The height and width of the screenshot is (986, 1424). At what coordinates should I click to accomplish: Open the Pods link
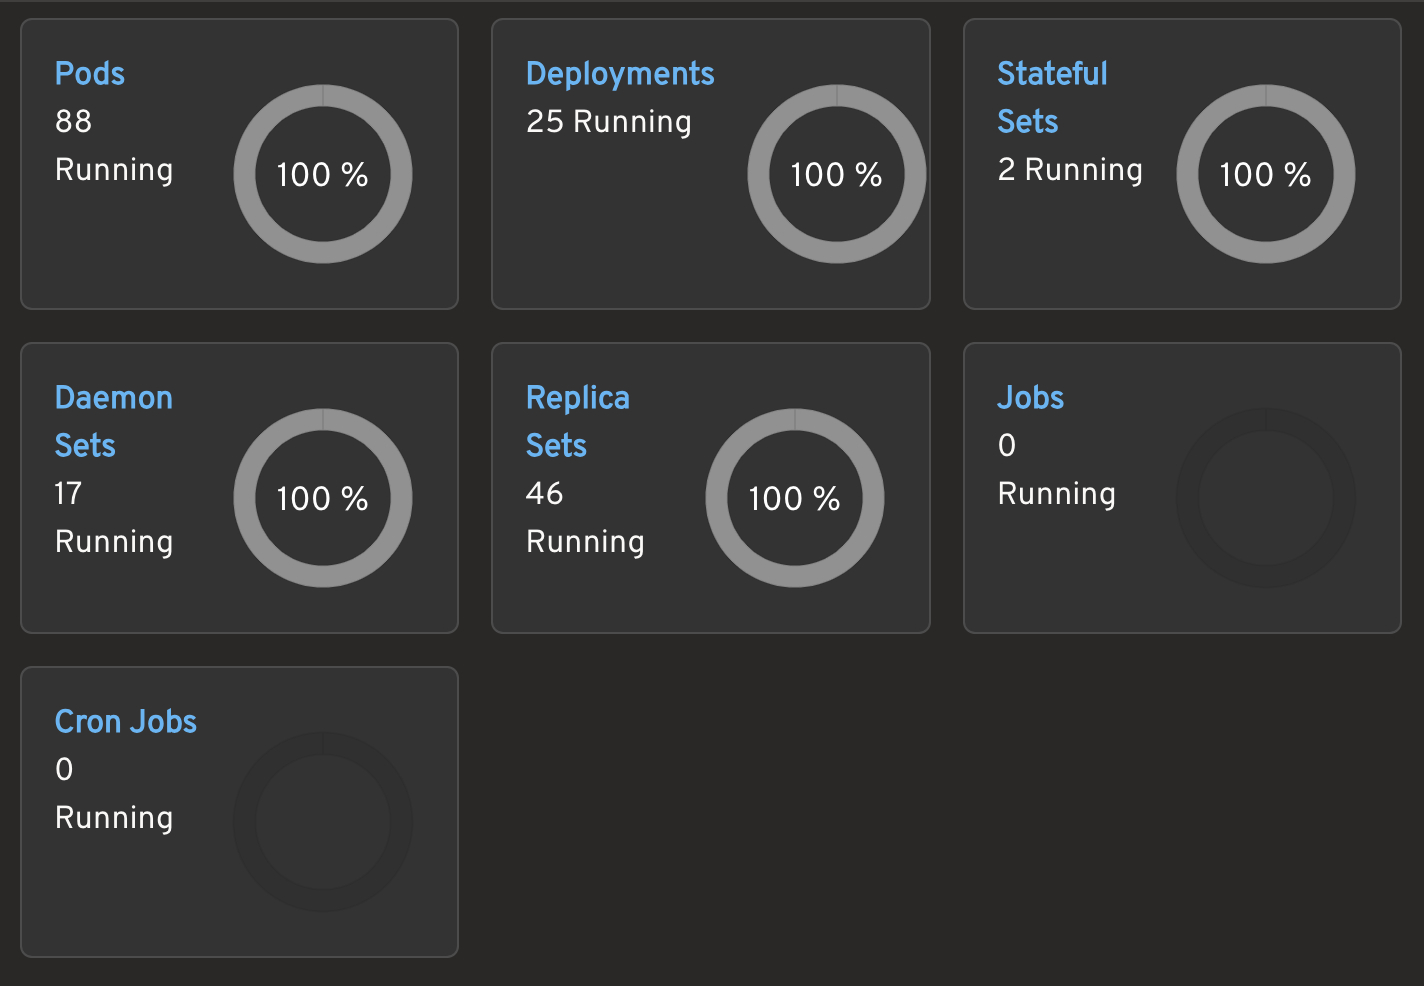click(90, 74)
